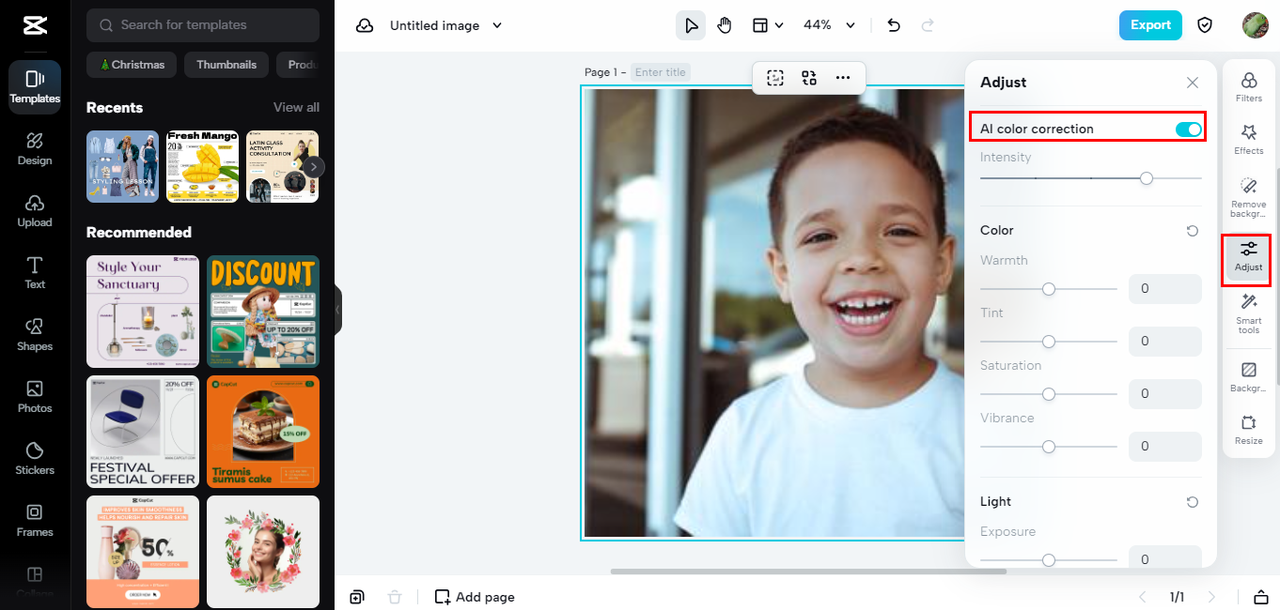The height and width of the screenshot is (610, 1280).
Task: Click the Exposure slider handle
Action: click(1049, 560)
